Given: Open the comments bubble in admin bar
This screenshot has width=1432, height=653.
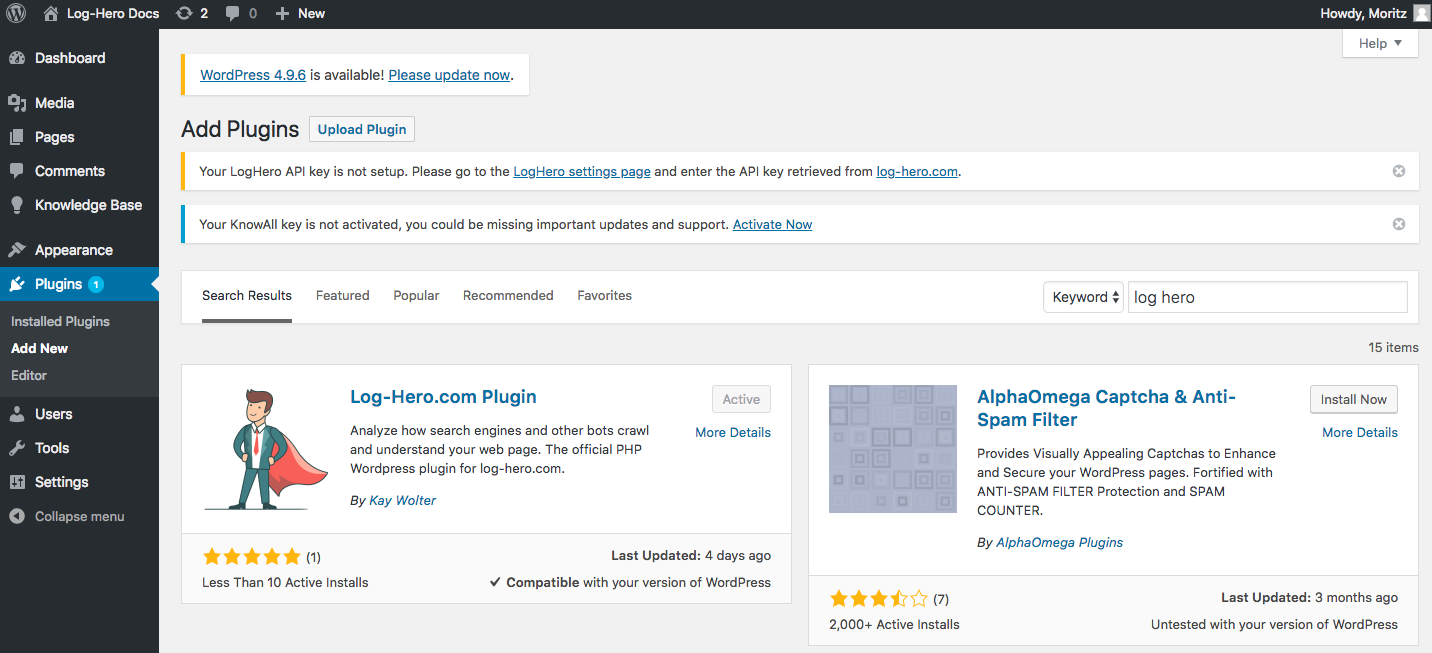Looking at the screenshot, I should coord(233,14).
